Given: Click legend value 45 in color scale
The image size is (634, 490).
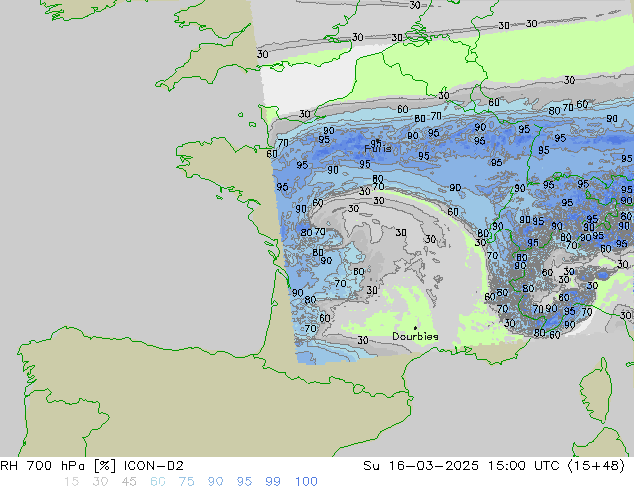Looking at the screenshot, I should point(129,482).
